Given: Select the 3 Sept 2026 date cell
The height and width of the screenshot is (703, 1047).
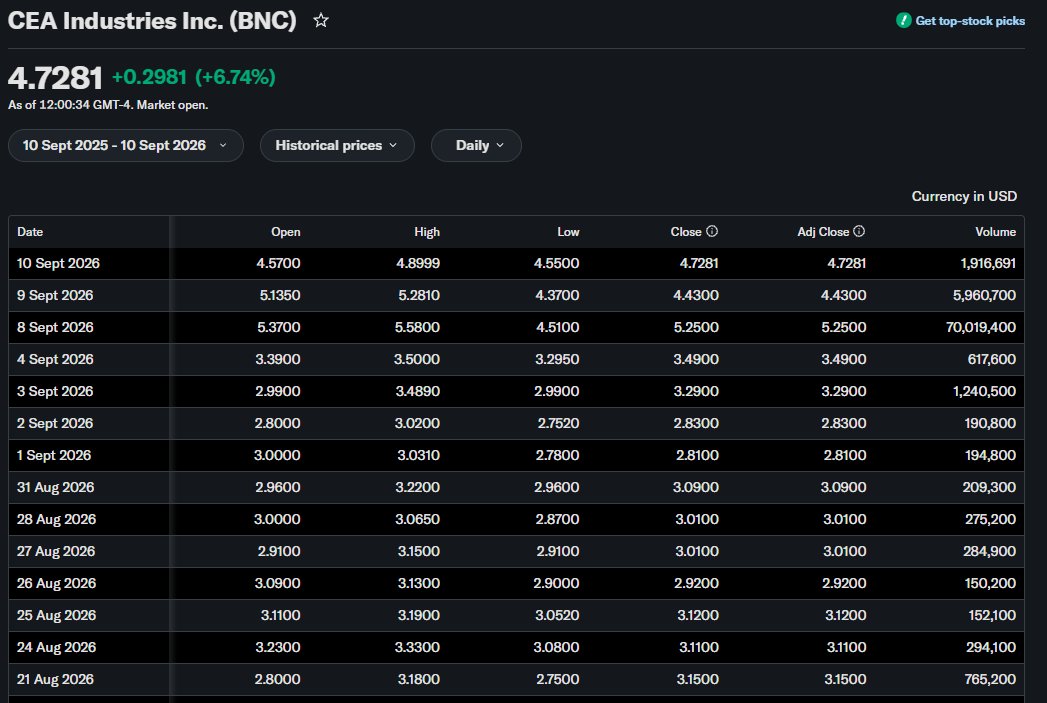Looking at the screenshot, I should point(55,392).
